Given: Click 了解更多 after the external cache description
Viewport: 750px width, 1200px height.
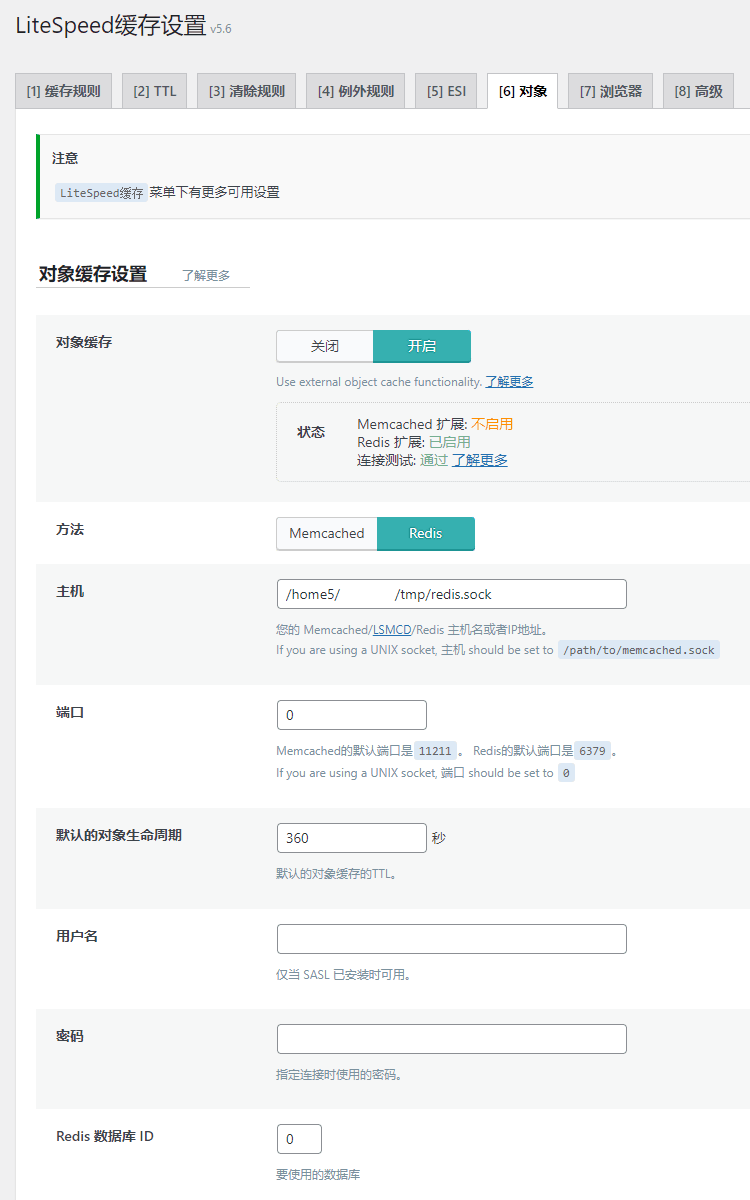Looking at the screenshot, I should tap(512, 381).
